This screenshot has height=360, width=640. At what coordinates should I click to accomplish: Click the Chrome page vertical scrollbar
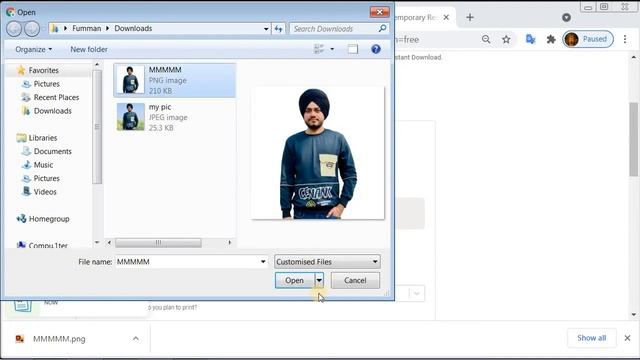tap(633, 139)
